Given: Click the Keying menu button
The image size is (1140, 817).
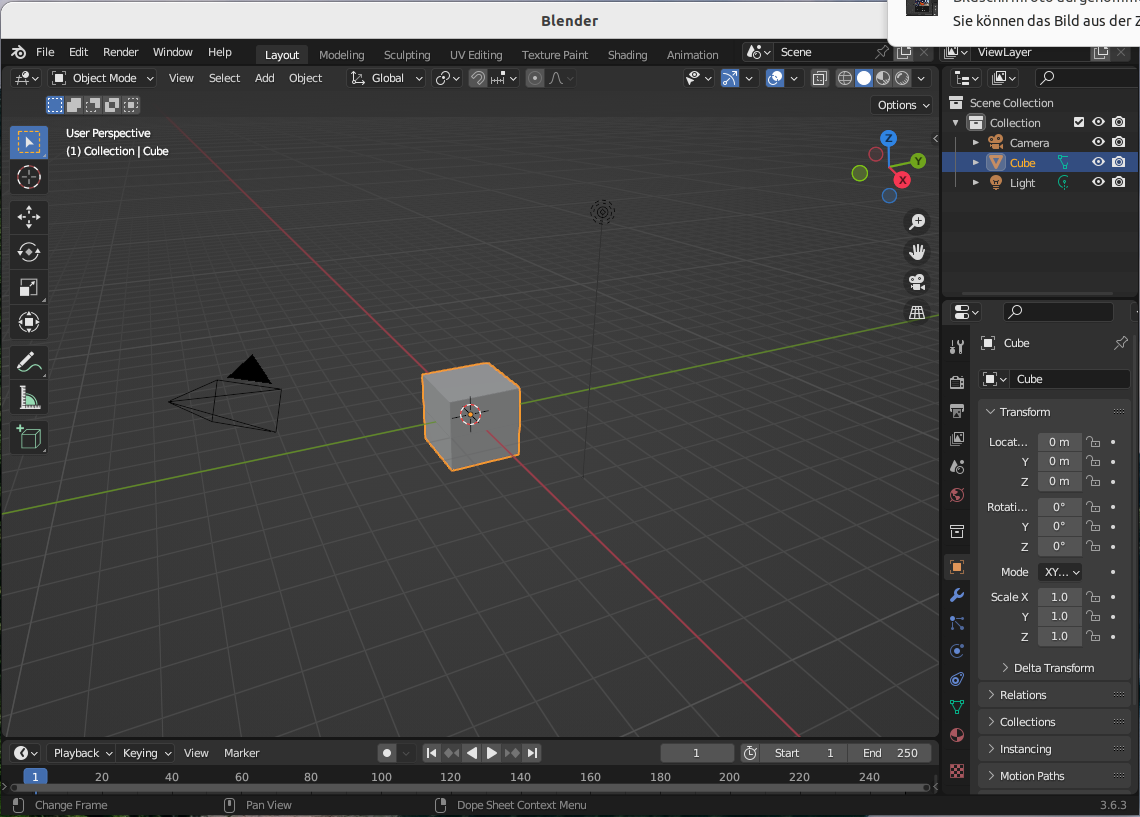Looking at the screenshot, I should point(146,753).
